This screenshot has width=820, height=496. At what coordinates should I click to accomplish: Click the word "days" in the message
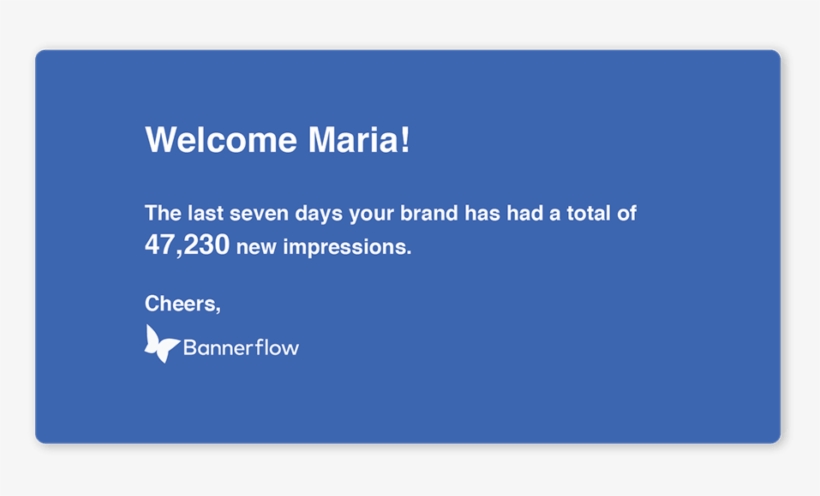point(321,214)
